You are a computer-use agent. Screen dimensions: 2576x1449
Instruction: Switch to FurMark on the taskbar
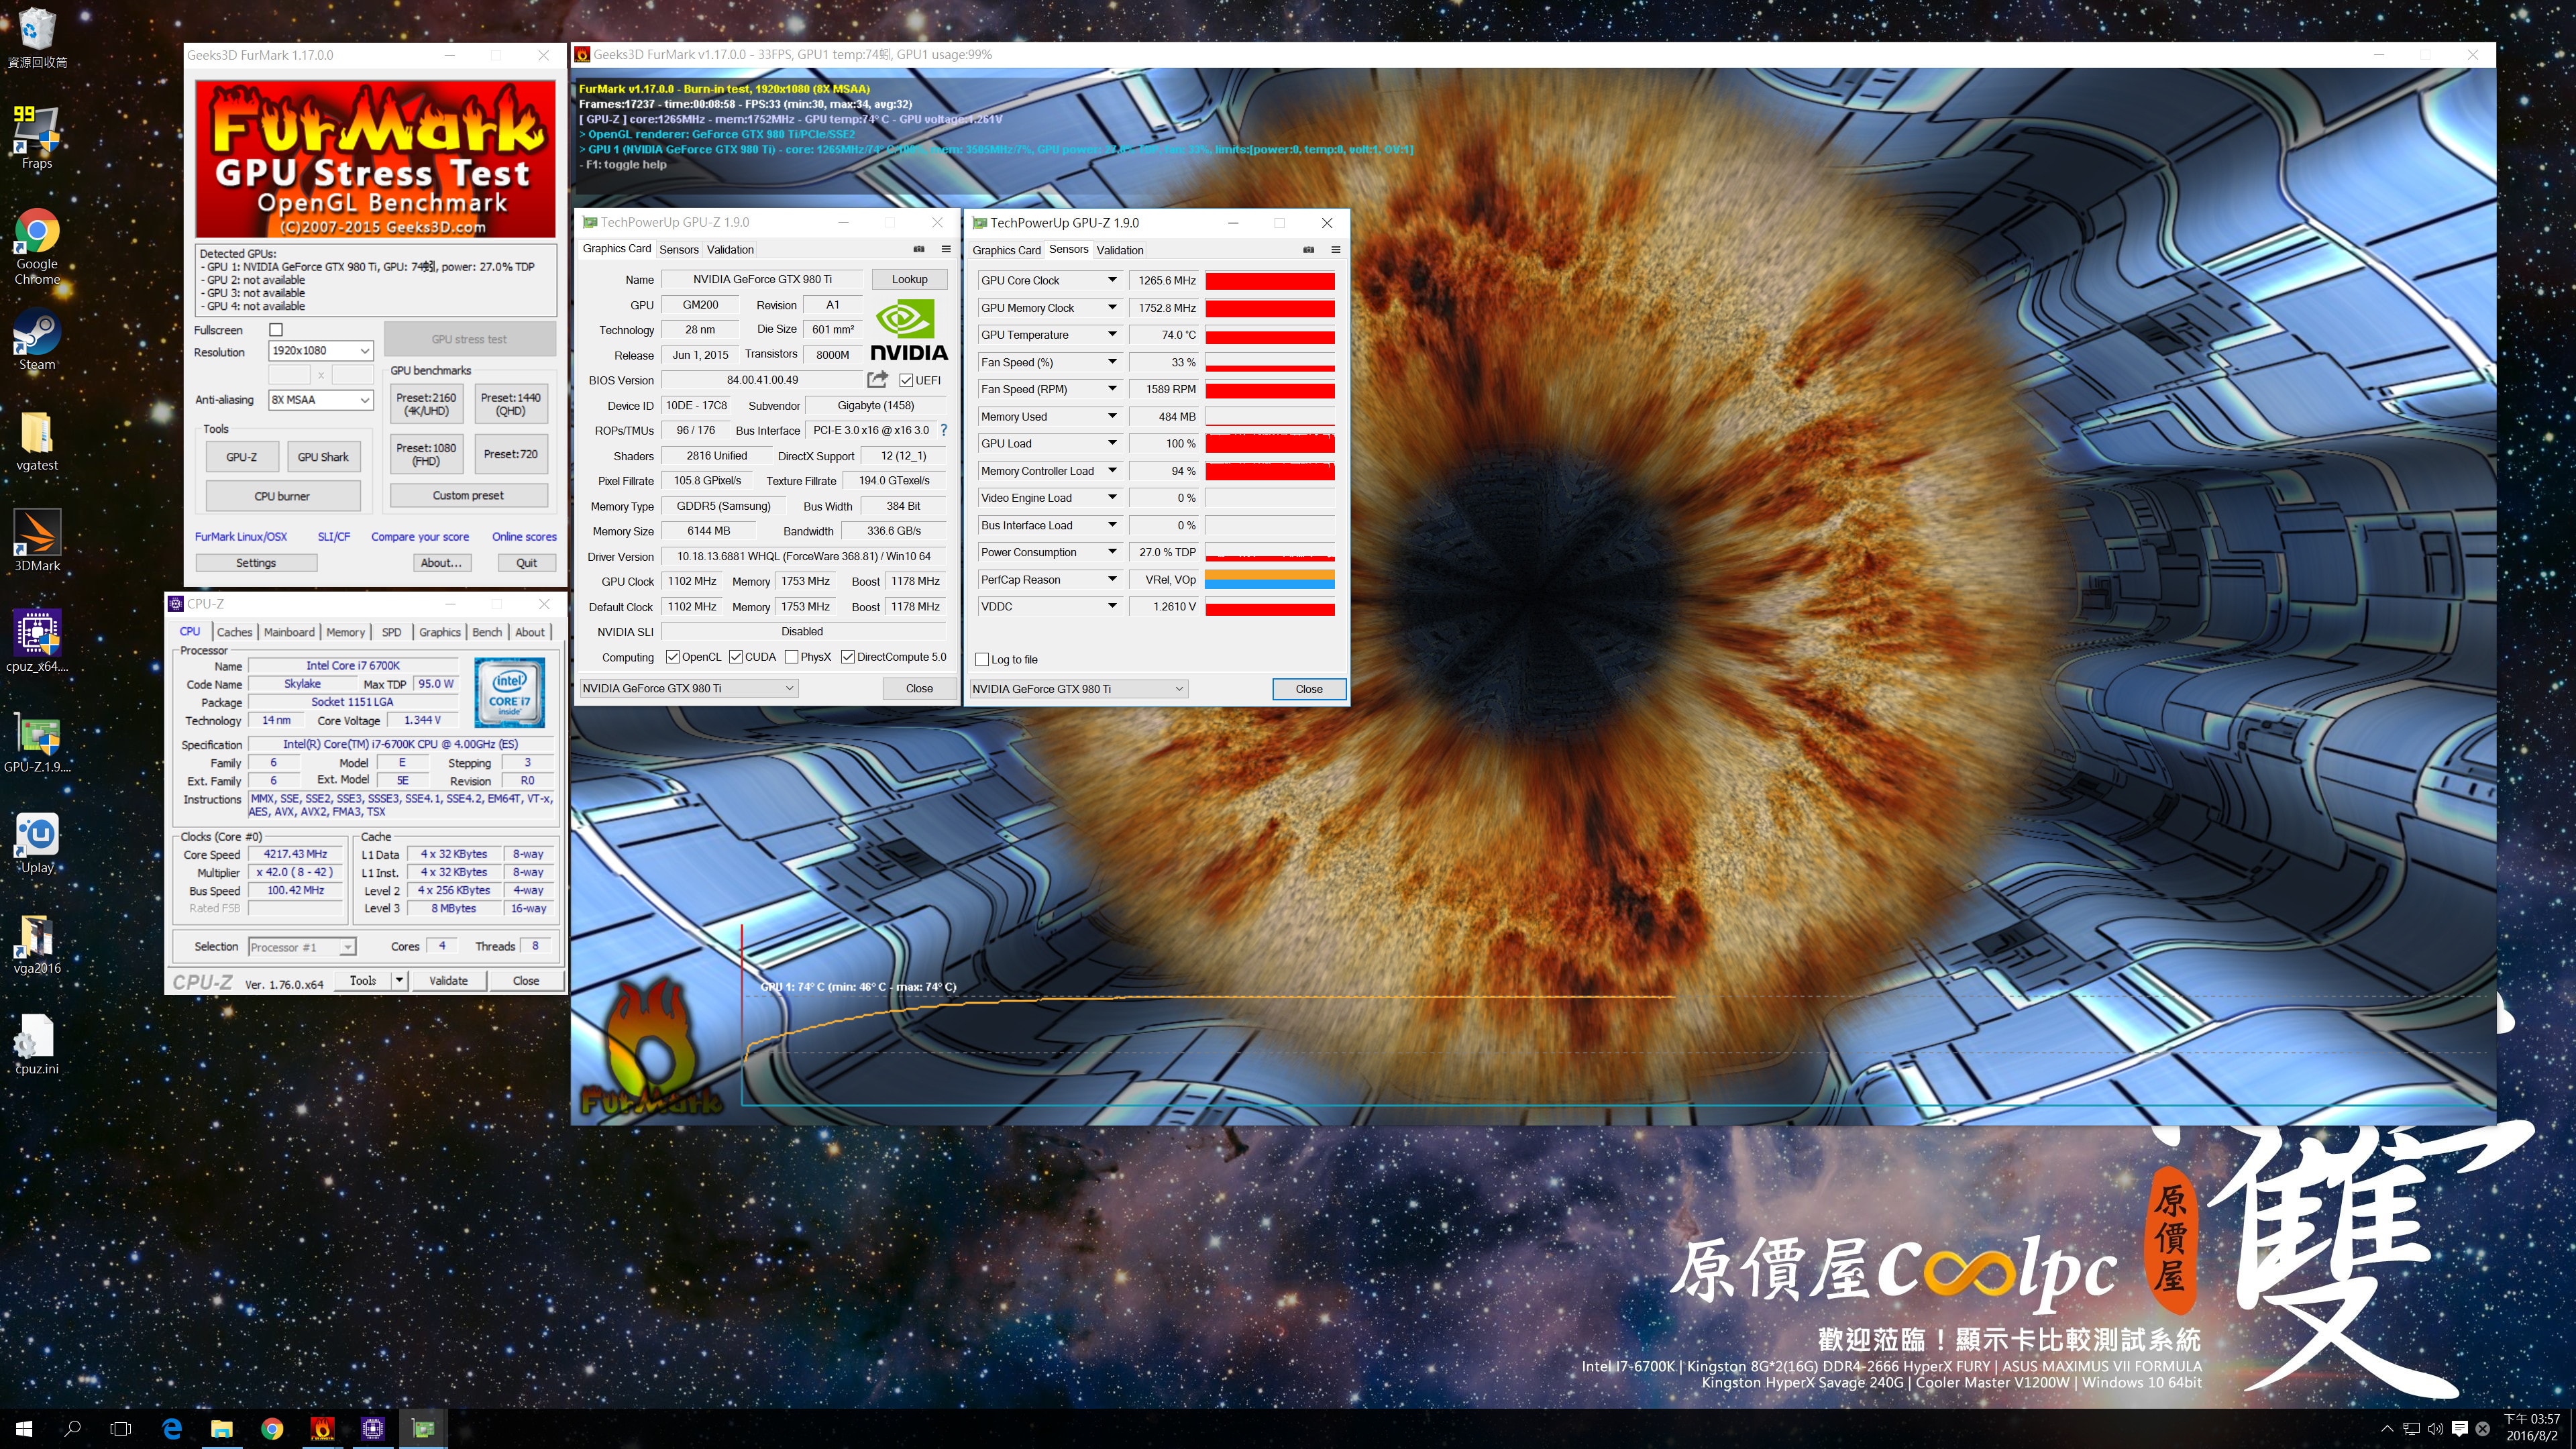(x=322, y=1429)
